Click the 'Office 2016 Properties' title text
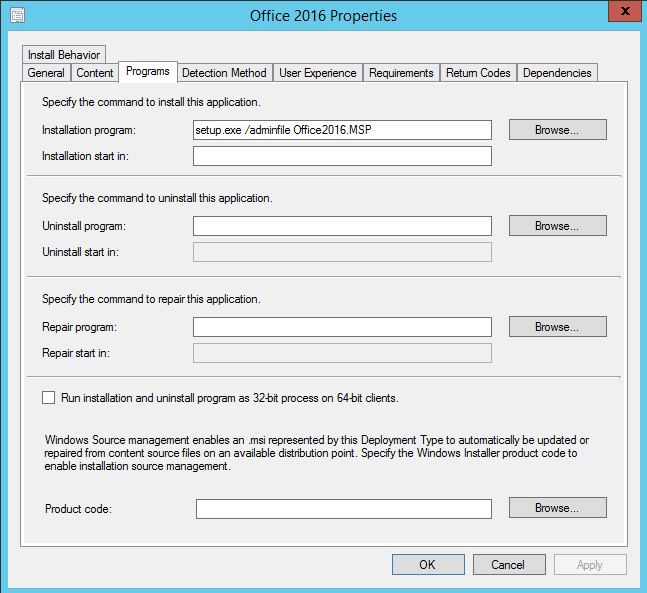Image resolution: width=647 pixels, height=593 pixels. pos(323,16)
